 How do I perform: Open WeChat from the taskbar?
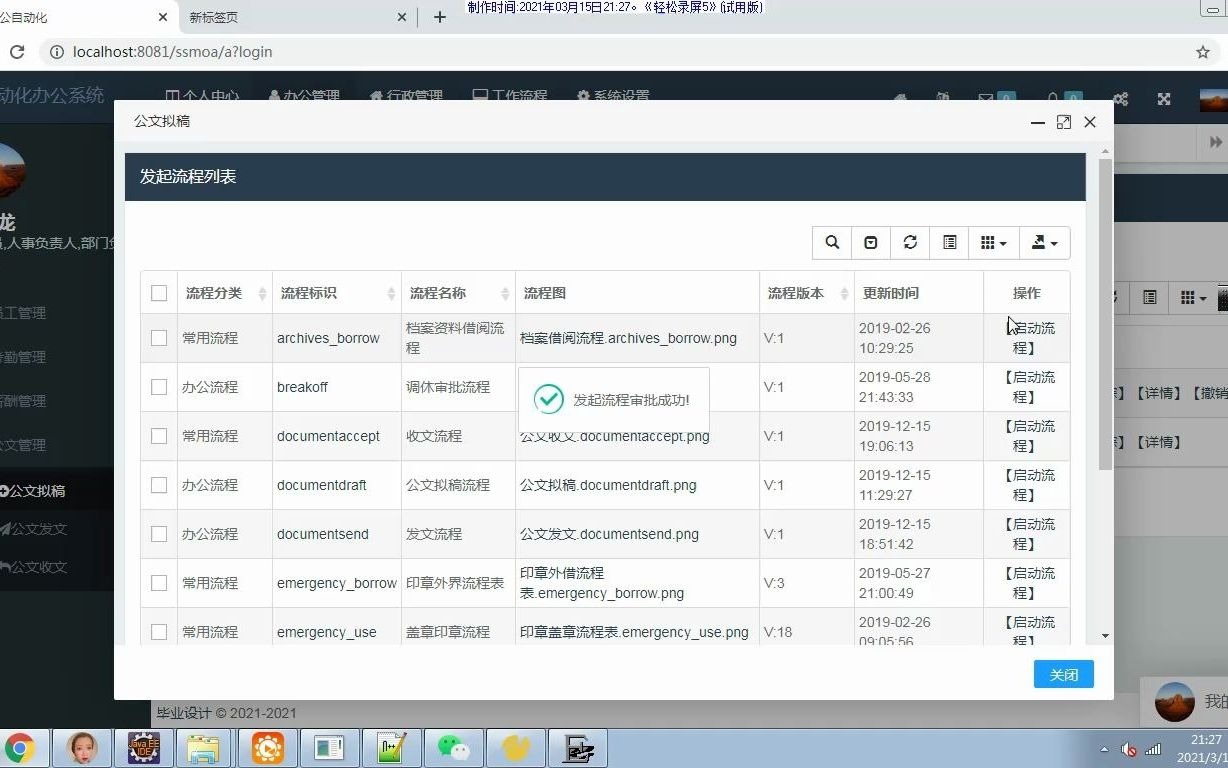(x=452, y=747)
